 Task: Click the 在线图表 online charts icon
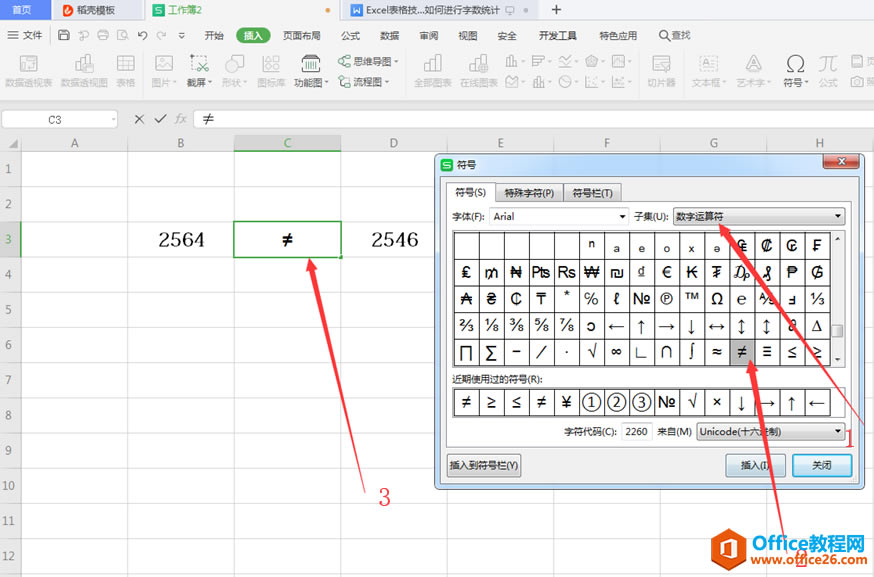[478, 71]
